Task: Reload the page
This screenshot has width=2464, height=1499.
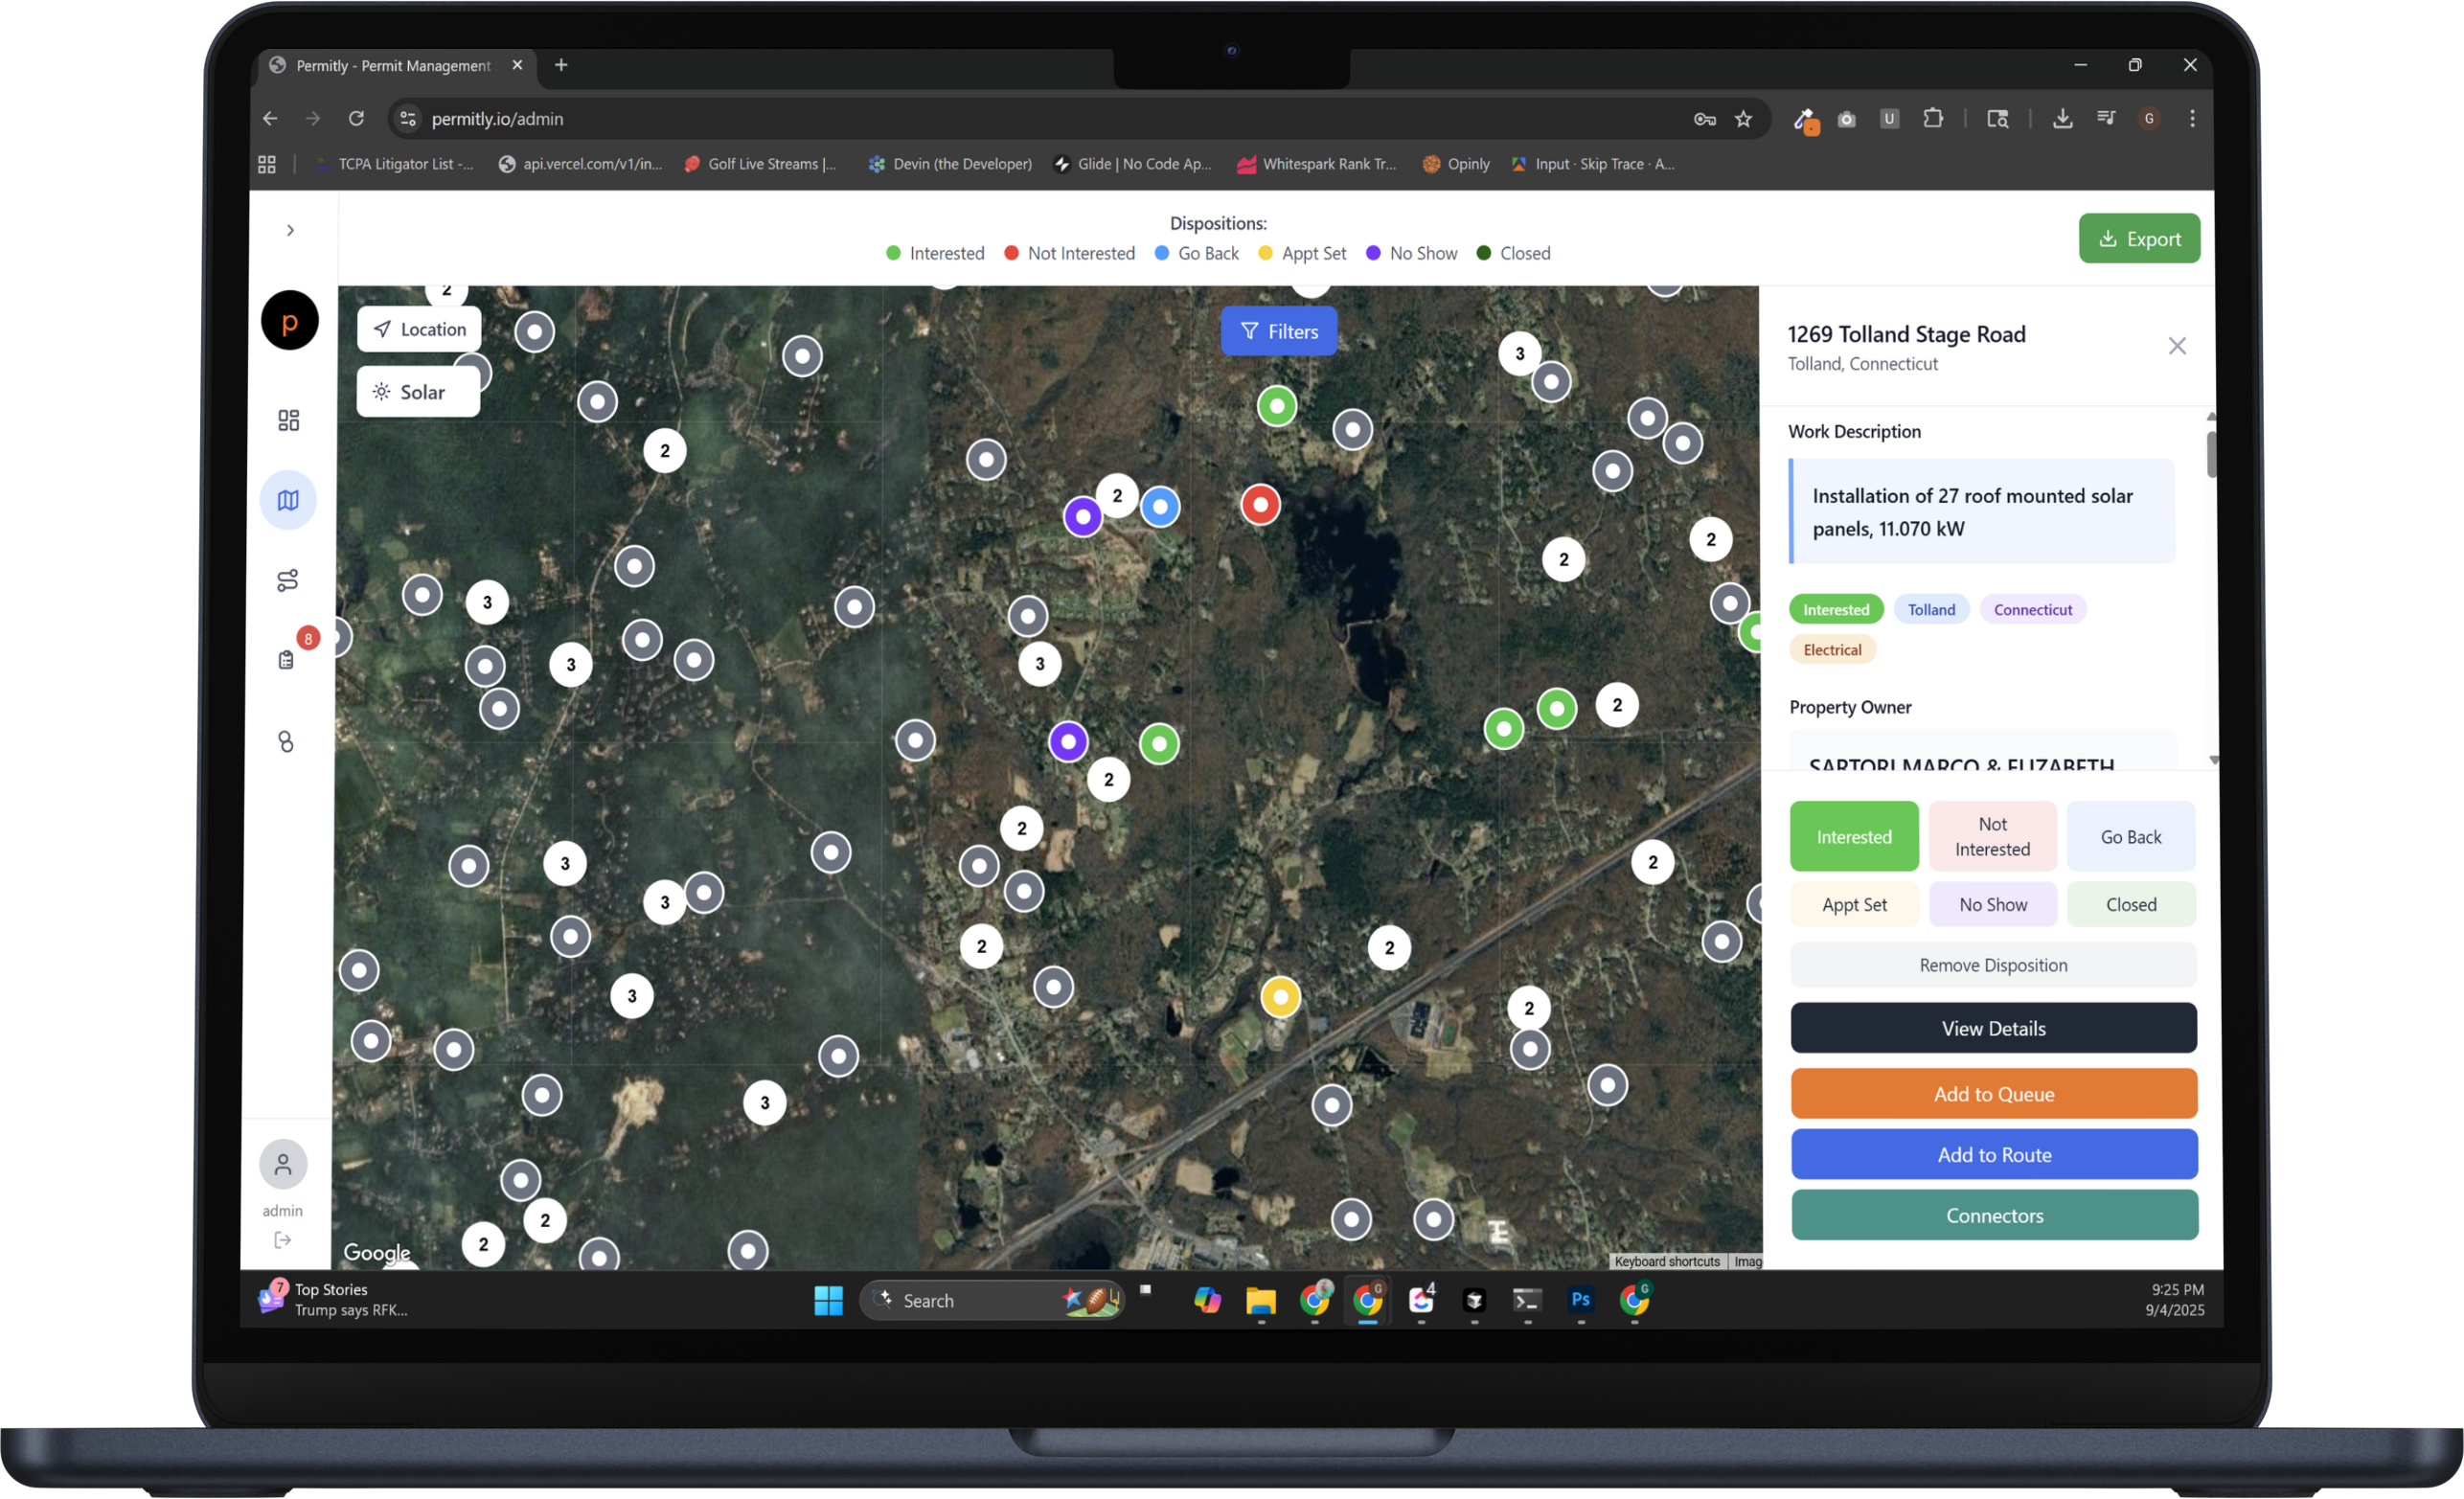Action: coord(356,119)
